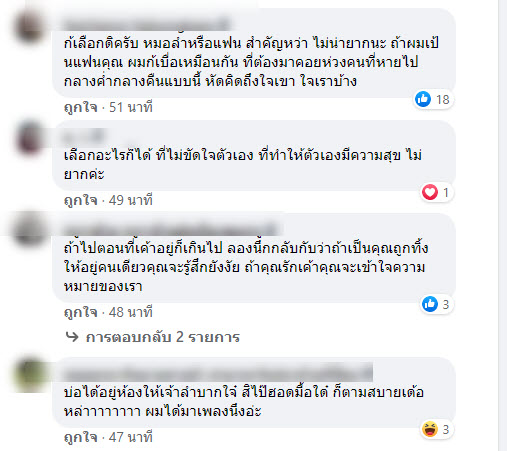Open second commenter's blurred profile picture

(x=29, y=138)
